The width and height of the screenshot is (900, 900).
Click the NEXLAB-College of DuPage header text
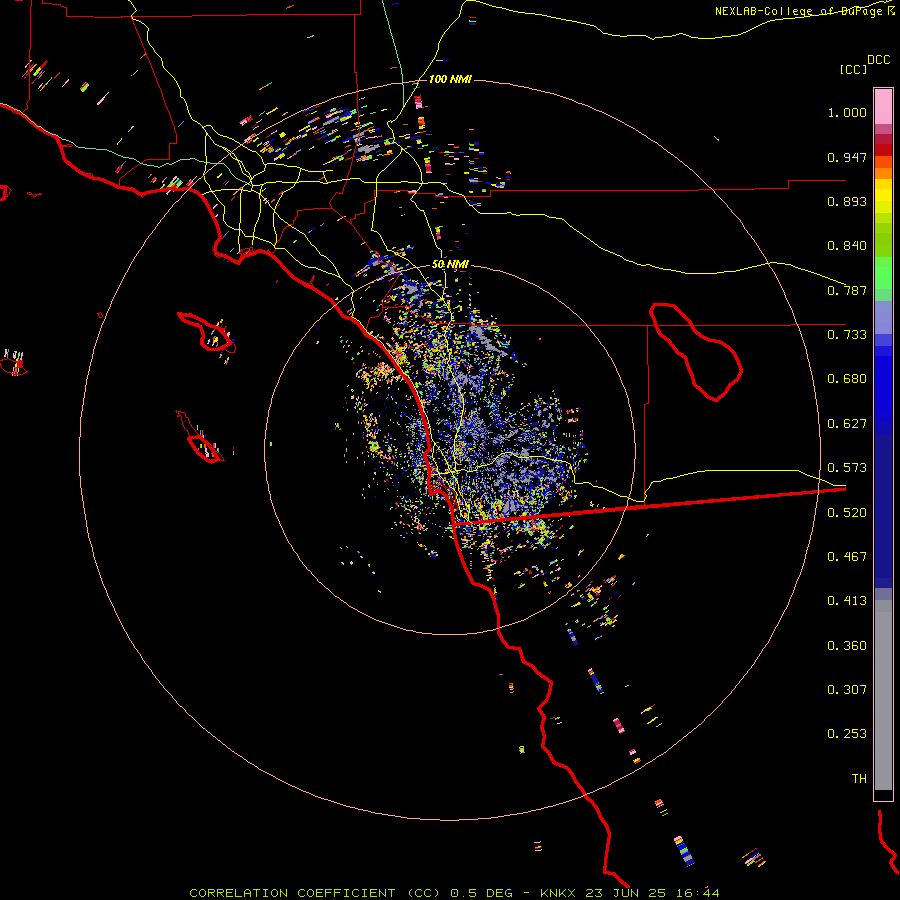coord(798,11)
